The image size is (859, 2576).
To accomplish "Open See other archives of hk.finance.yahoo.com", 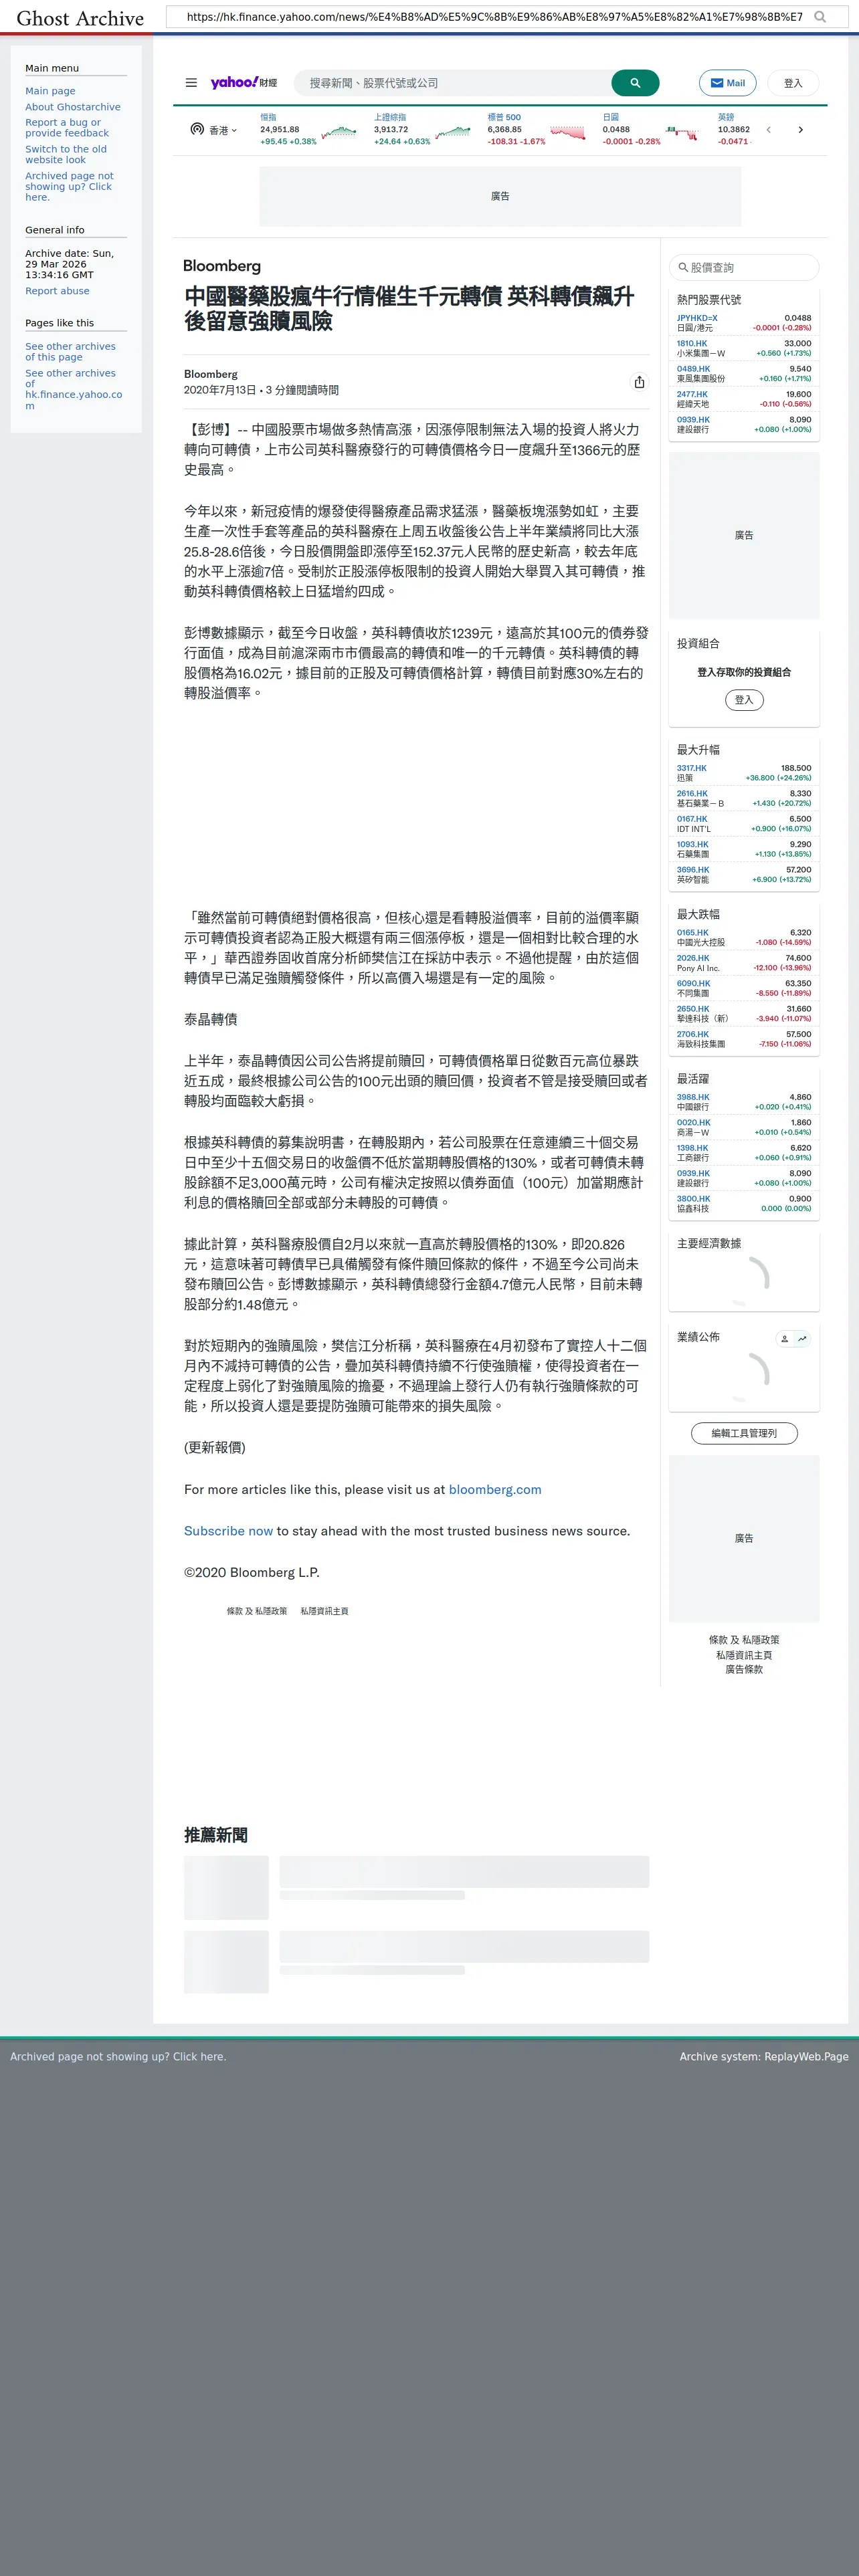I will pos(73,390).
